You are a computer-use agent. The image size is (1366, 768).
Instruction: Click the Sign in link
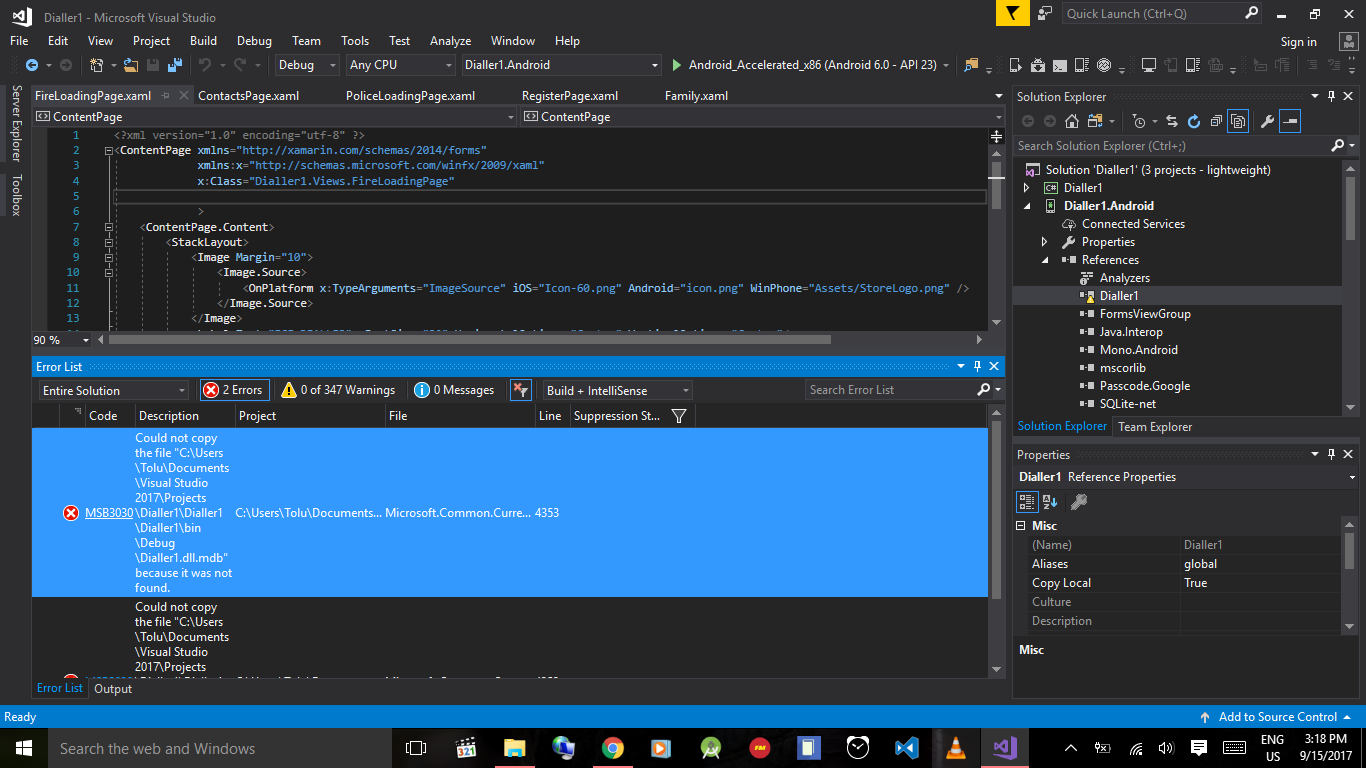pyautogui.click(x=1298, y=42)
